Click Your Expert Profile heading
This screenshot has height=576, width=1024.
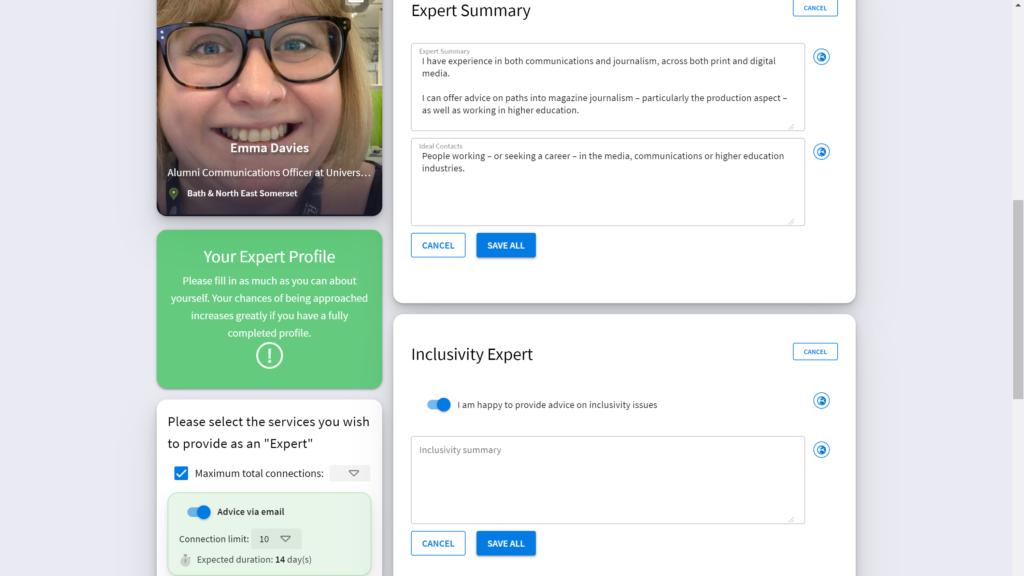[269, 257]
